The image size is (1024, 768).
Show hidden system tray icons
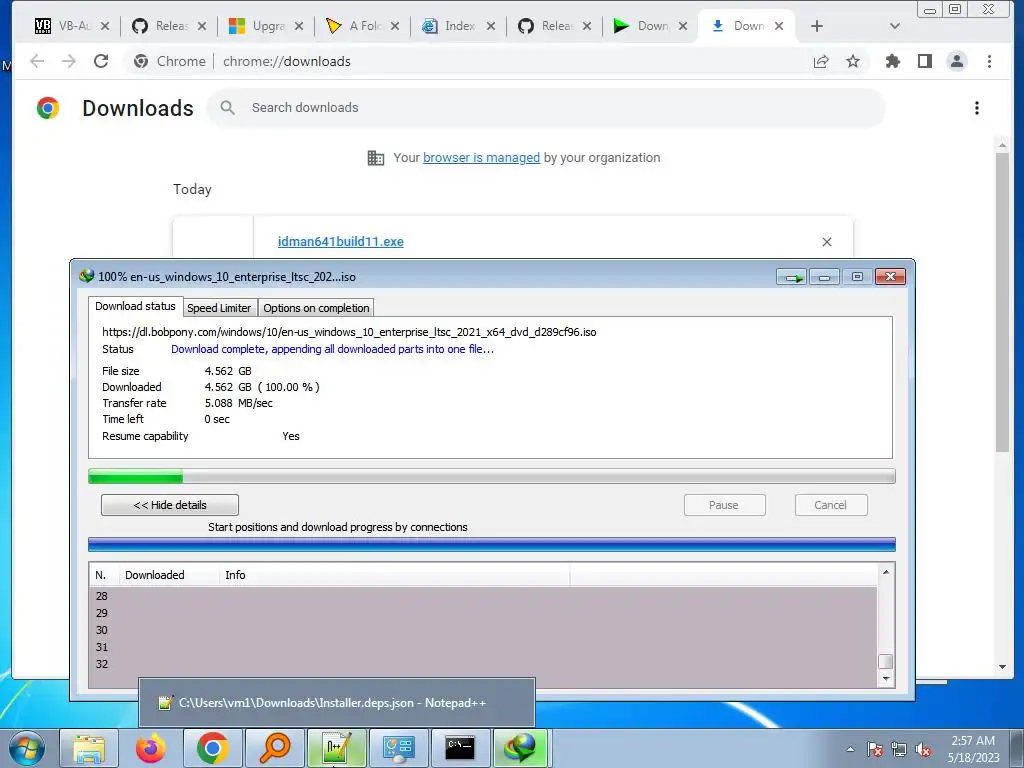pyautogui.click(x=850, y=749)
